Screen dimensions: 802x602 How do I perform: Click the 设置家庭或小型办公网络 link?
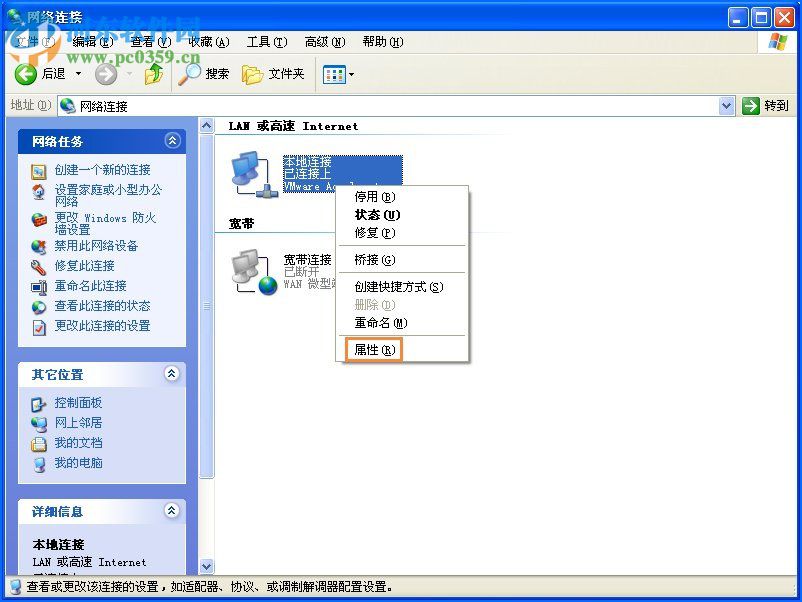[108, 195]
